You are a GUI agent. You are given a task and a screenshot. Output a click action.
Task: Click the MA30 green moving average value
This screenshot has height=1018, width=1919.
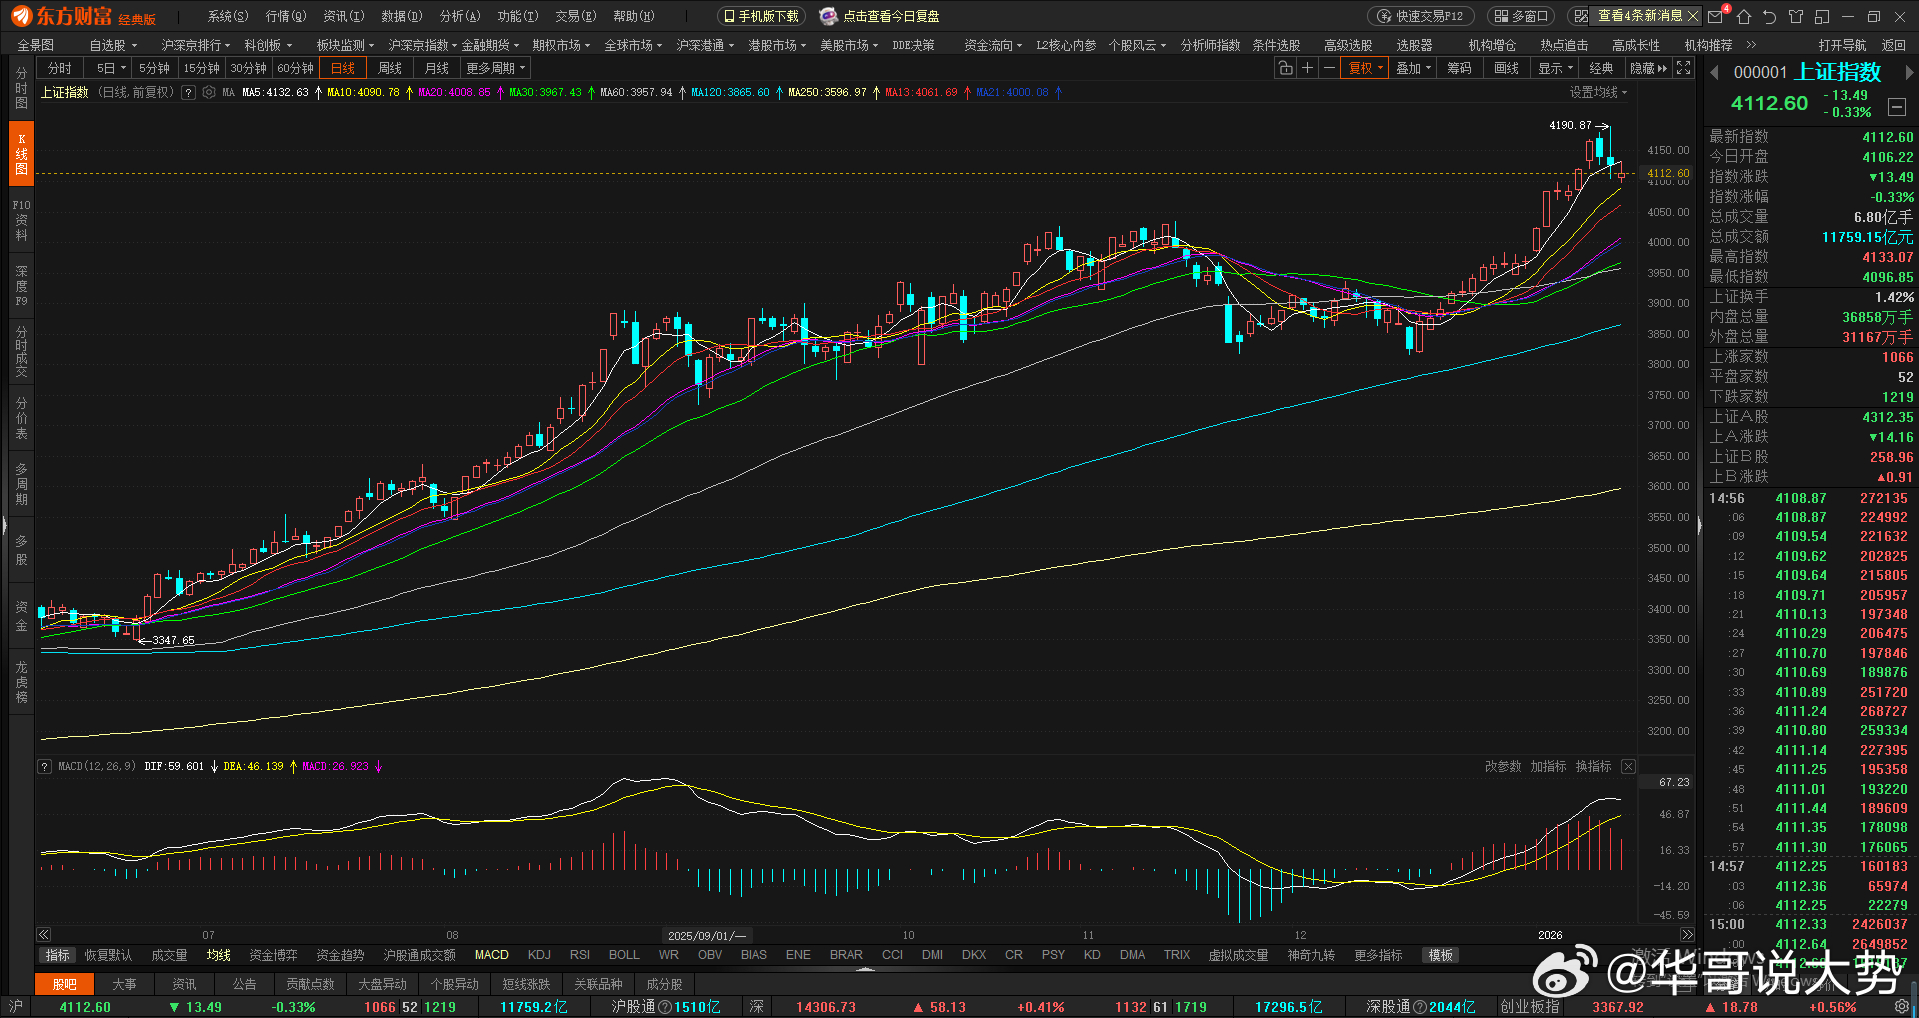(x=545, y=92)
